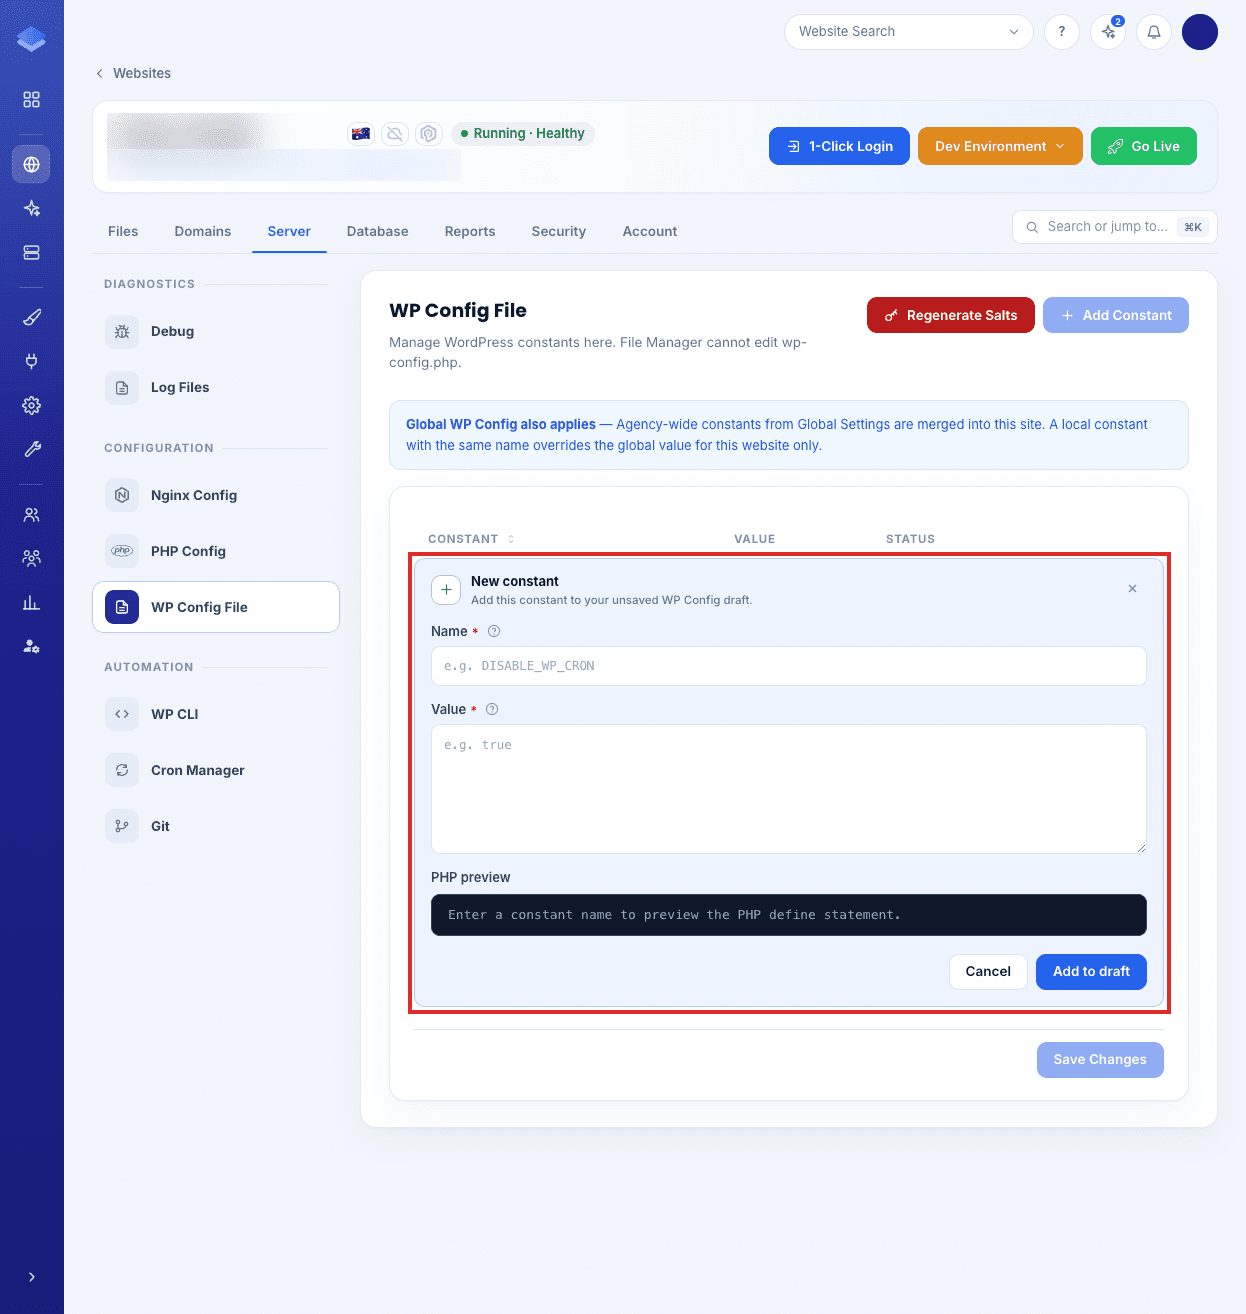Open Log Files

[216, 387]
